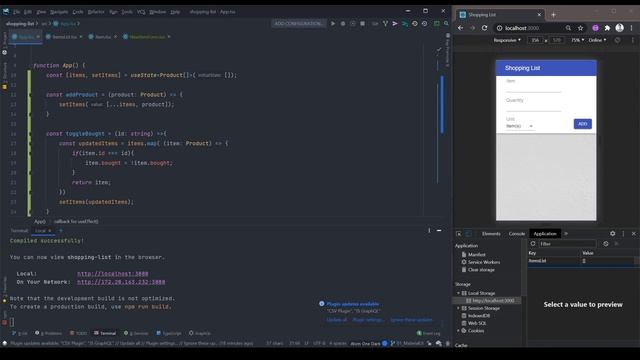Open Terminal panel options three-dot icon
640x360 pixels.
pyautogui.click(x=429, y=231)
